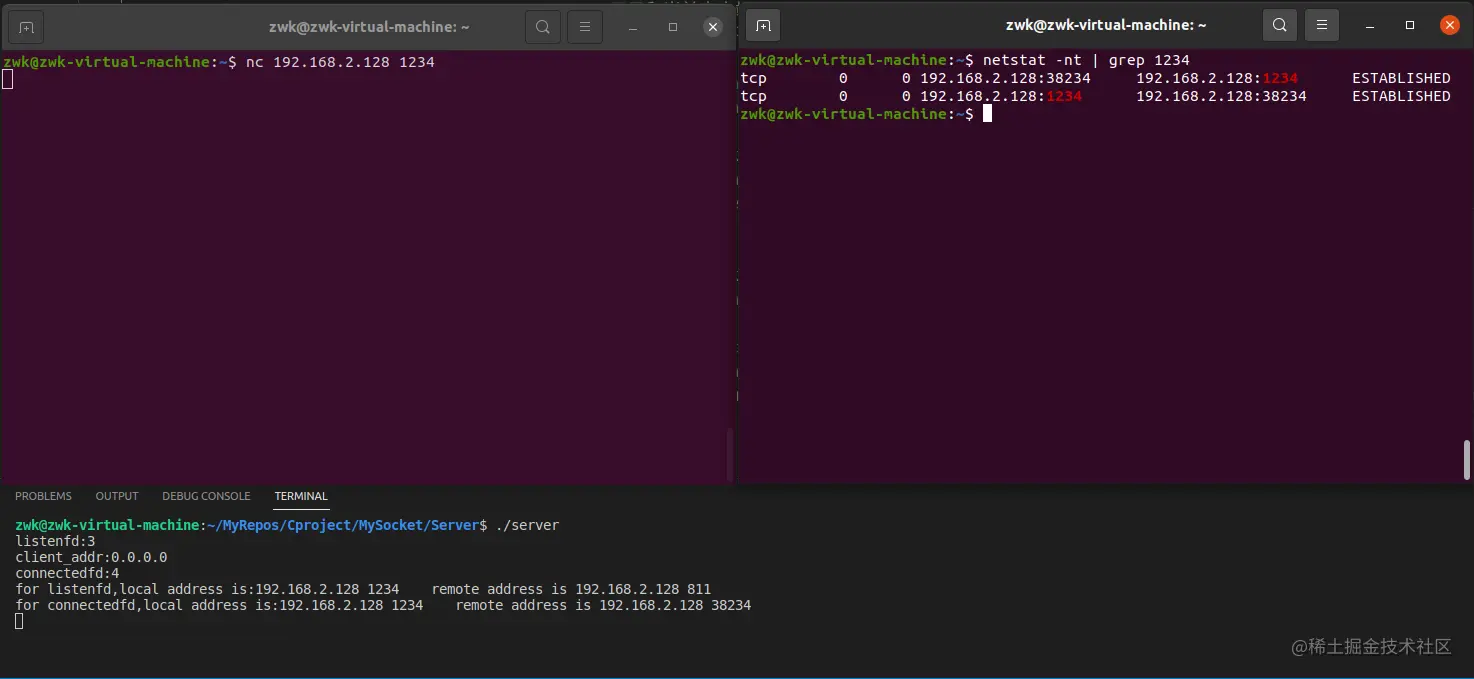Click the right terminal title bar text
The height and width of the screenshot is (679, 1474).
[x=1106, y=25]
